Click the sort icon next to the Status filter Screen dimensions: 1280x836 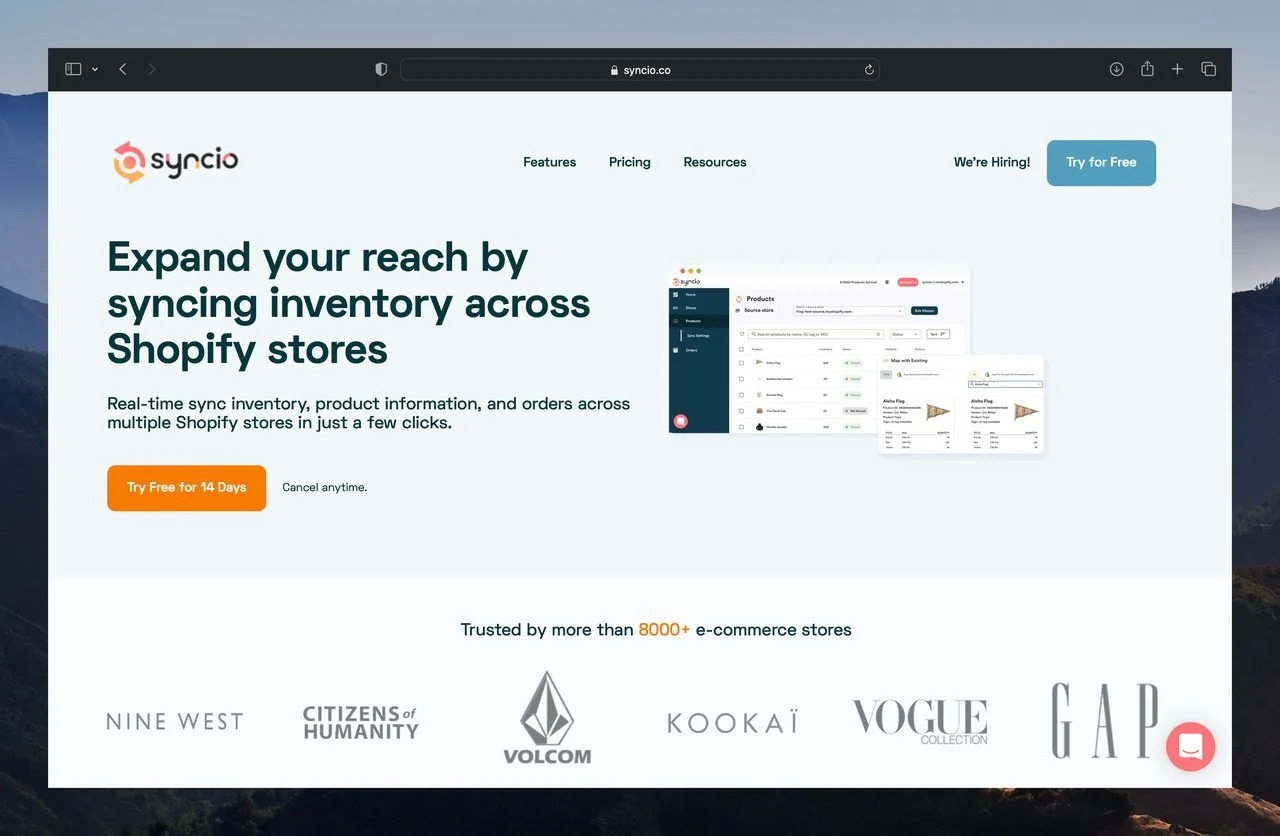tap(942, 334)
